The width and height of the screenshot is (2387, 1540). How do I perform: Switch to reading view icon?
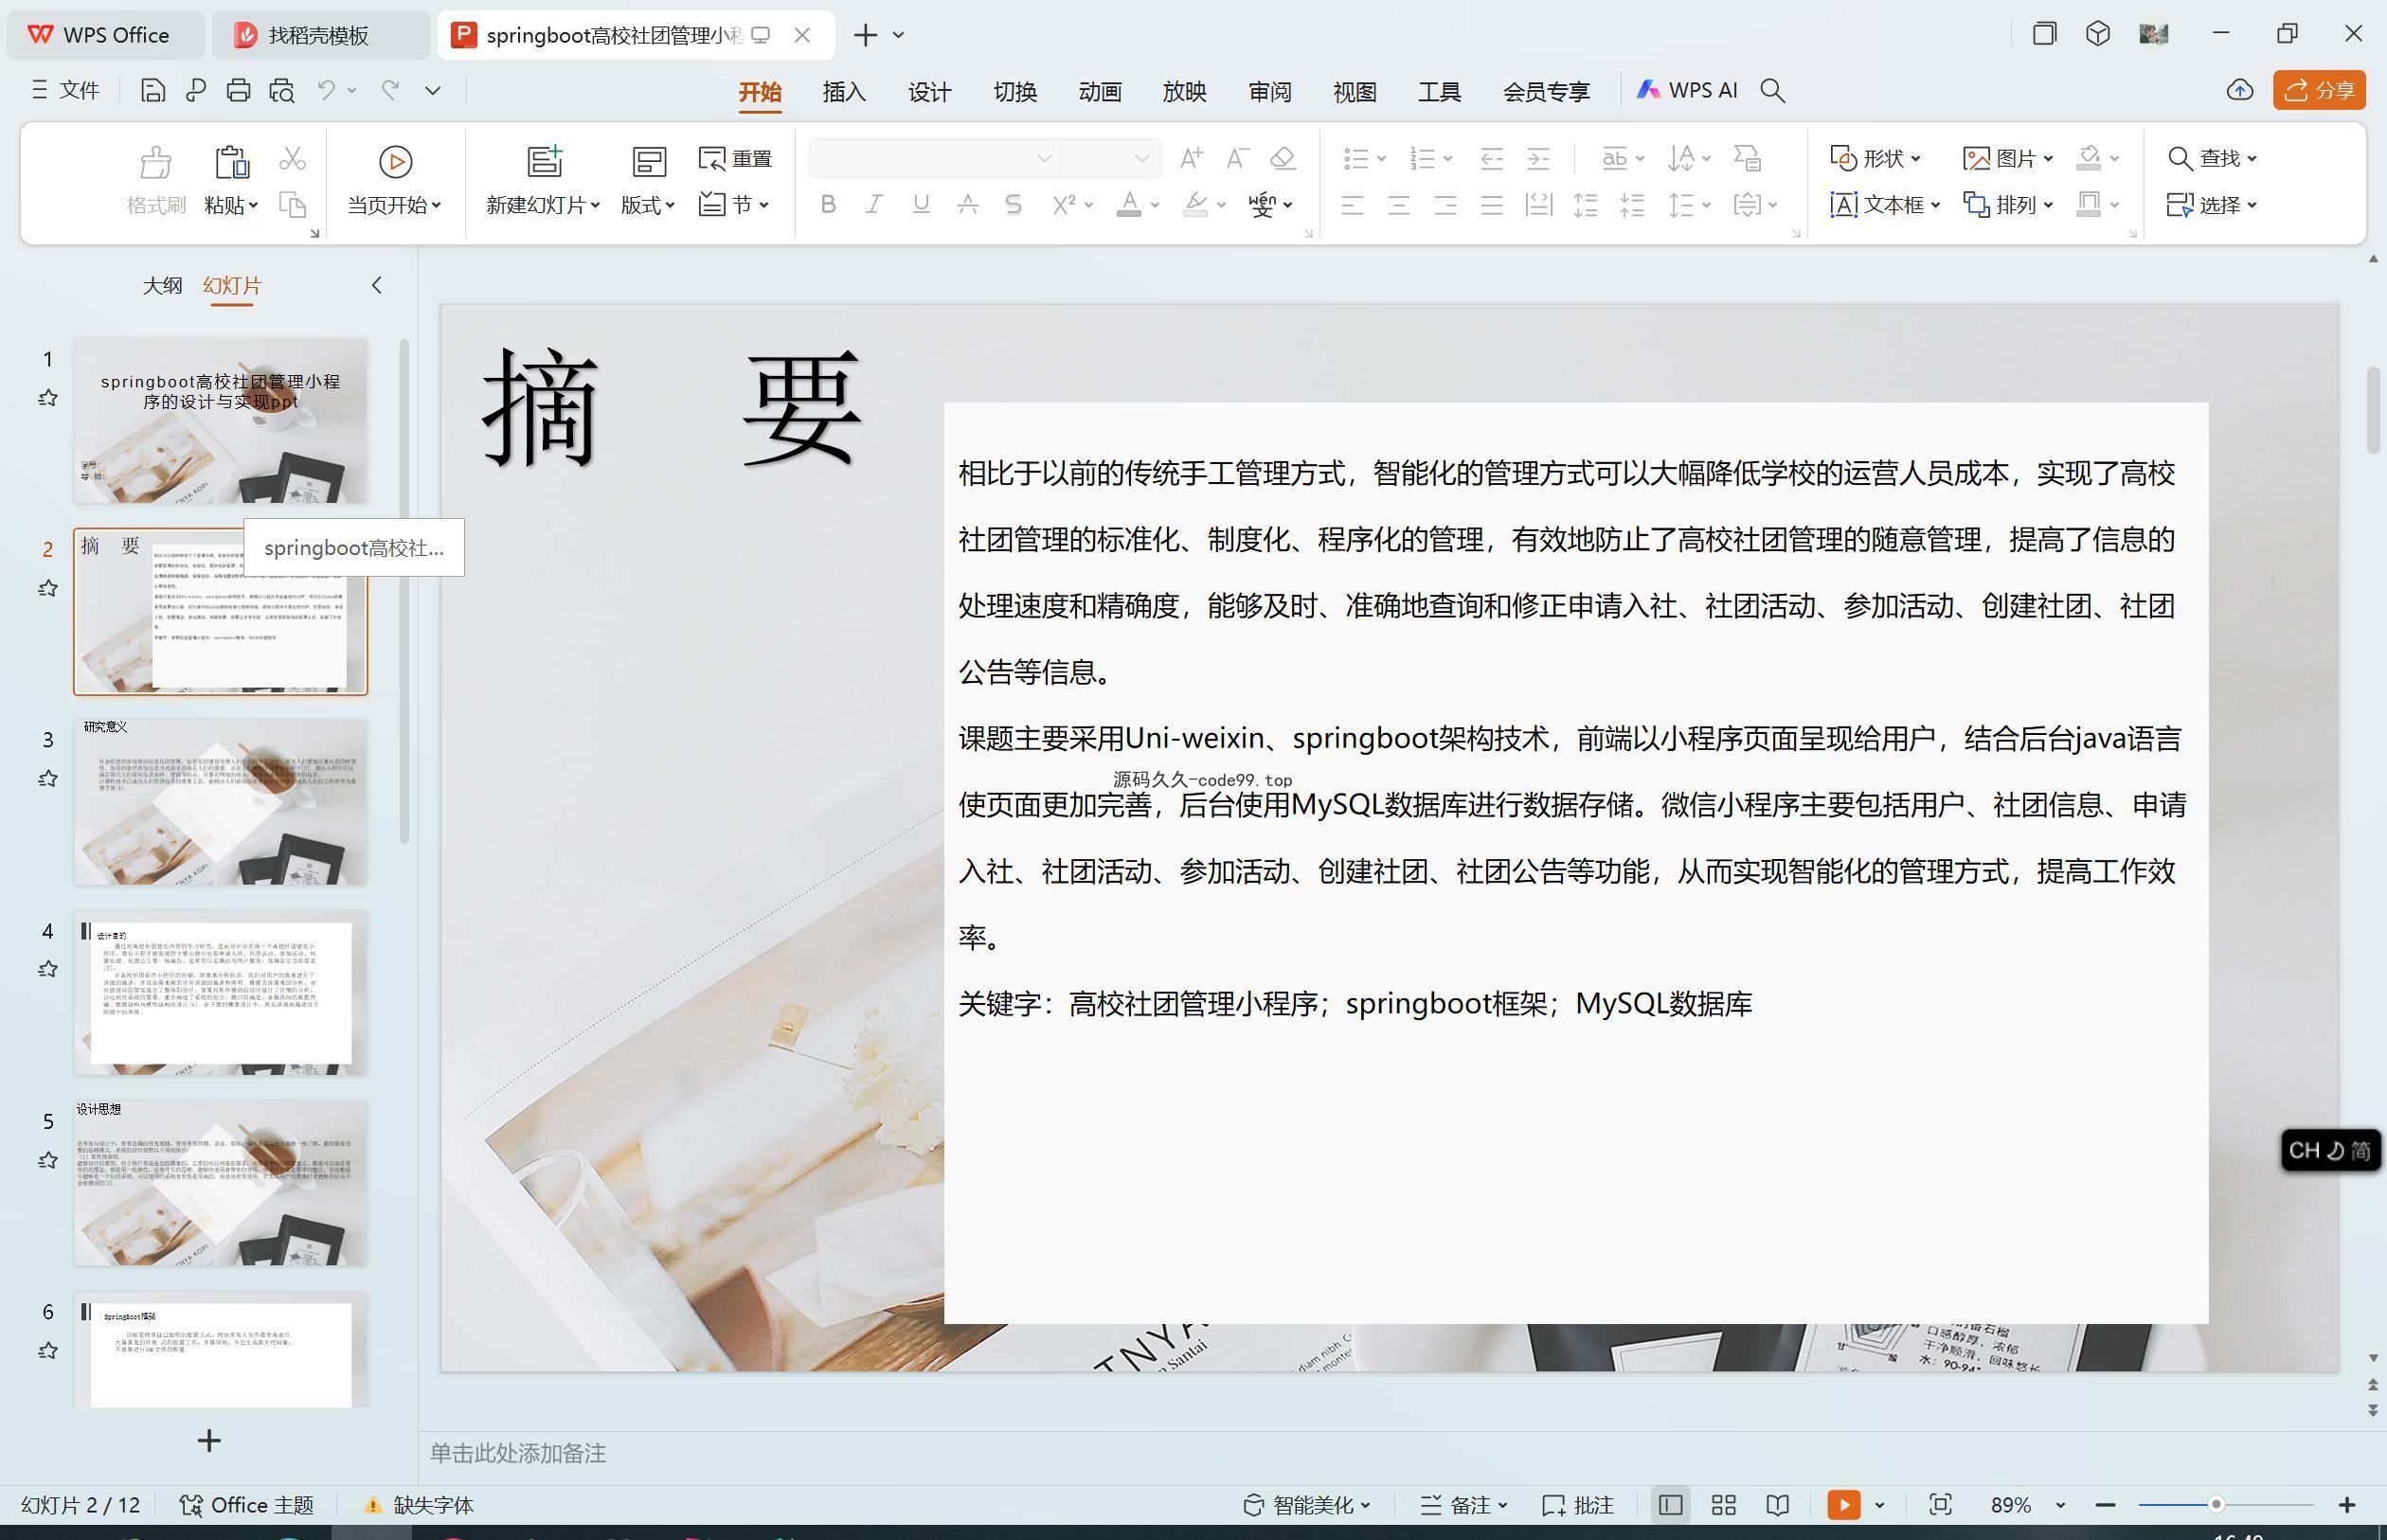pos(1777,1505)
